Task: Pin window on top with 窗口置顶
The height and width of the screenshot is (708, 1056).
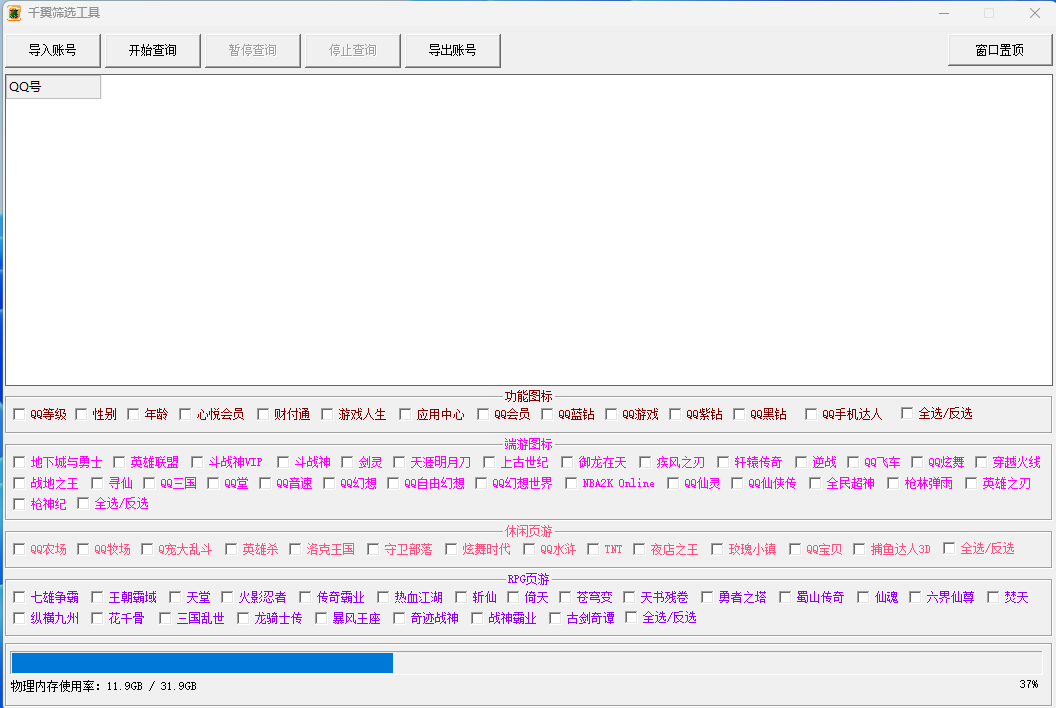Action: coord(999,50)
